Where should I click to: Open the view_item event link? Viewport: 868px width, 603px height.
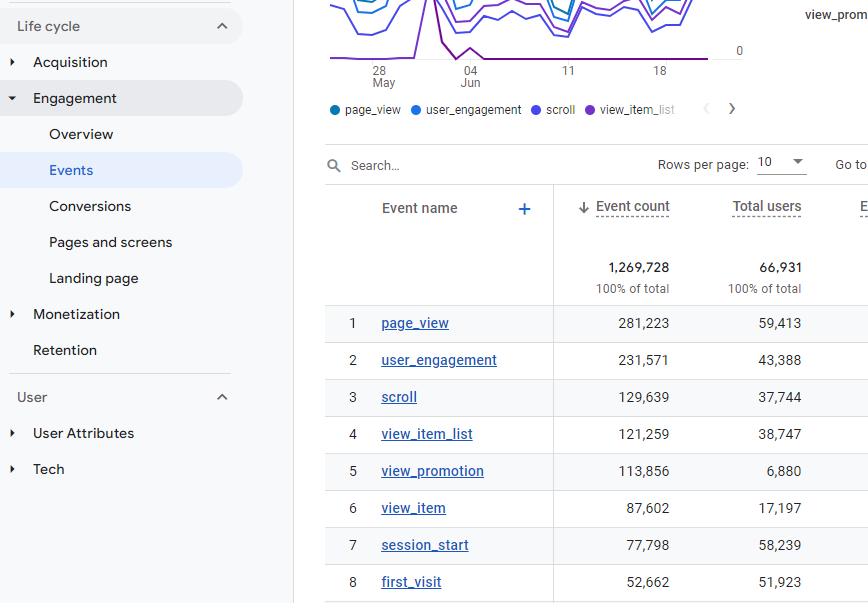[x=414, y=508]
